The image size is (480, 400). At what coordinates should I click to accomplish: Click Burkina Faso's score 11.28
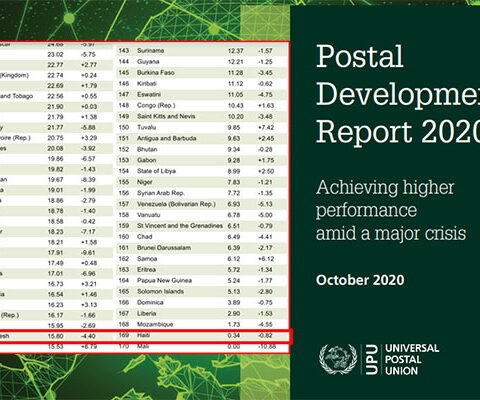(x=235, y=73)
